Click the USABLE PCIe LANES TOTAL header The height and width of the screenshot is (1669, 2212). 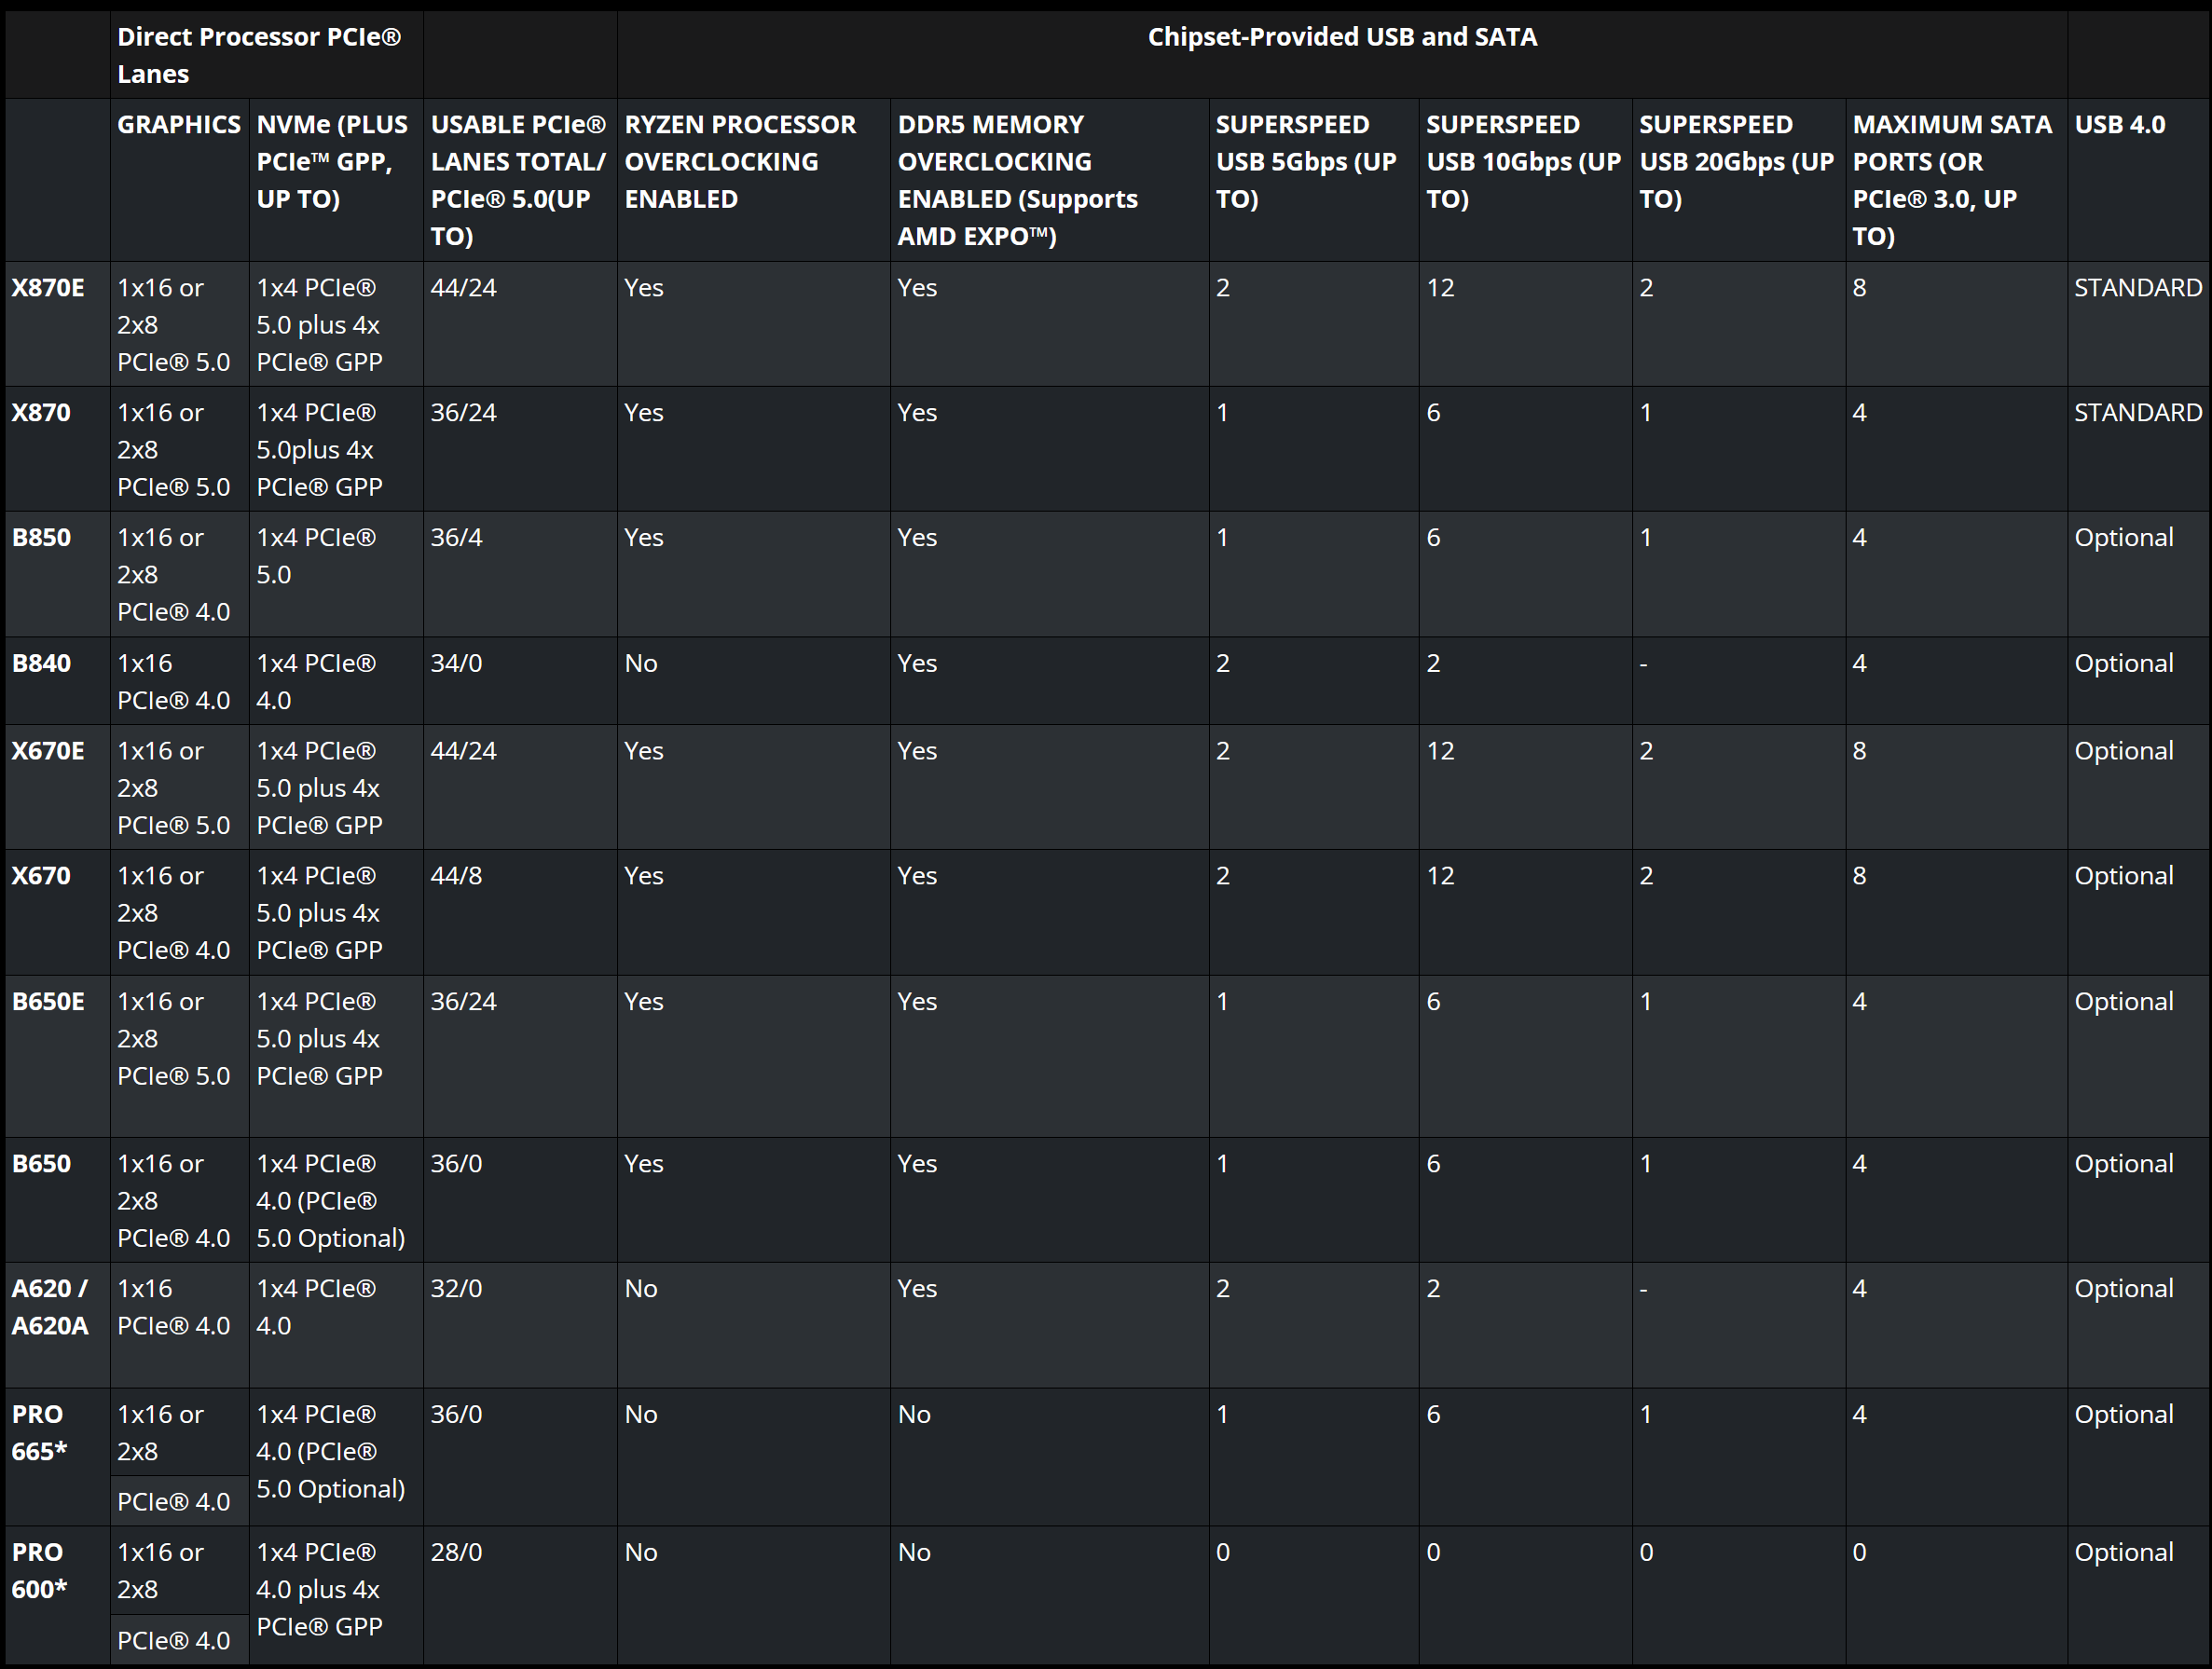[x=518, y=181]
